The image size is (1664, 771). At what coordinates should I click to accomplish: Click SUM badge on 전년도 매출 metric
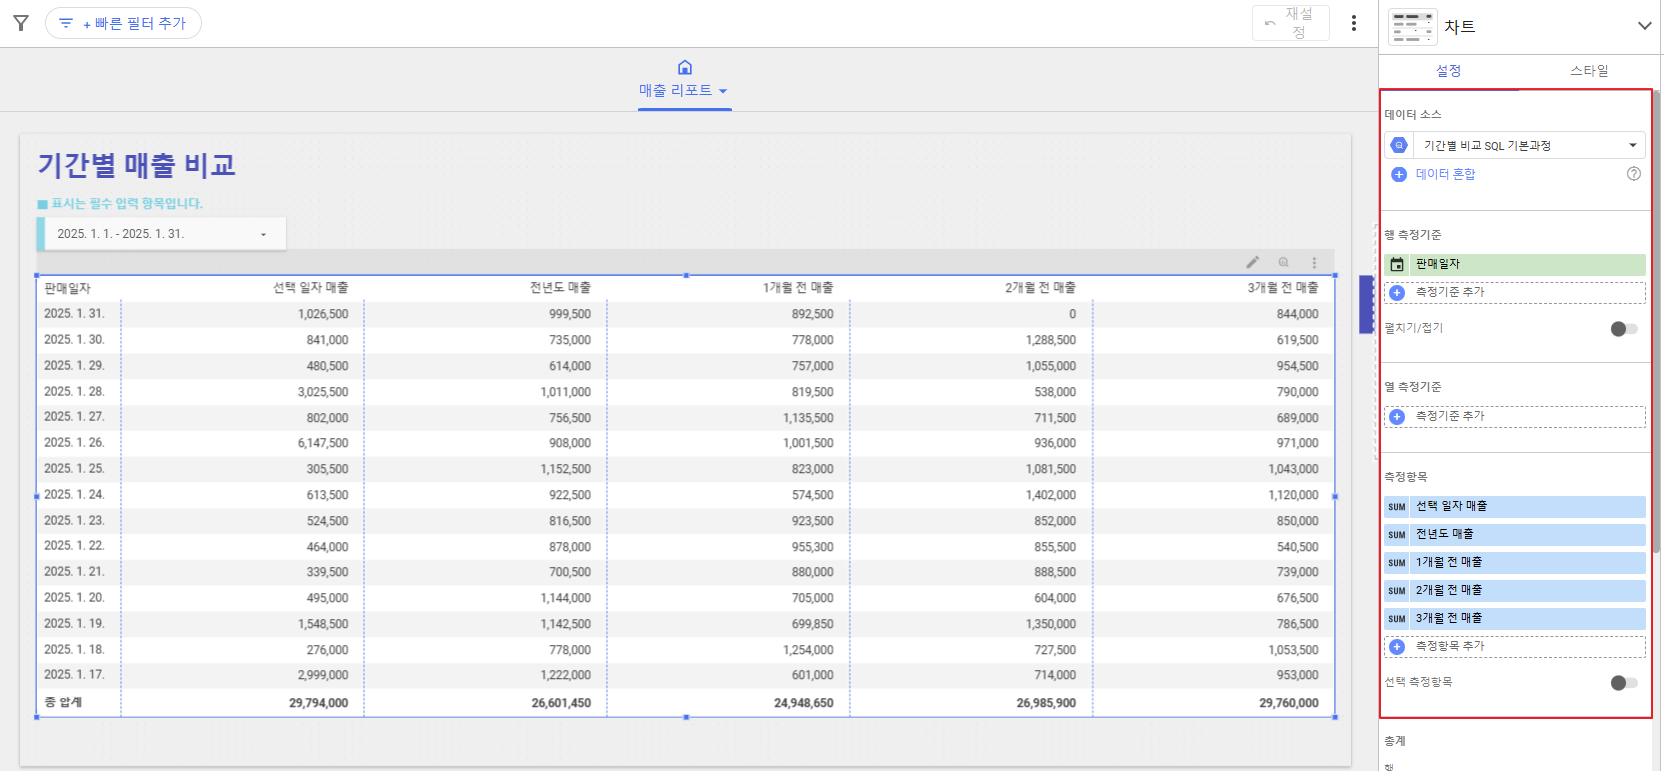pyautogui.click(x=1397, y=535)
